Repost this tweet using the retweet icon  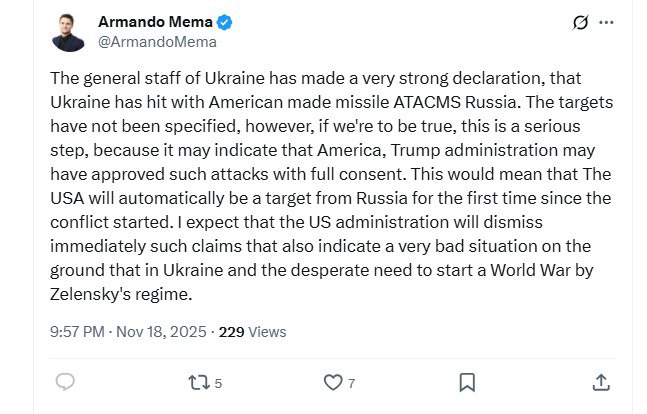198,381
